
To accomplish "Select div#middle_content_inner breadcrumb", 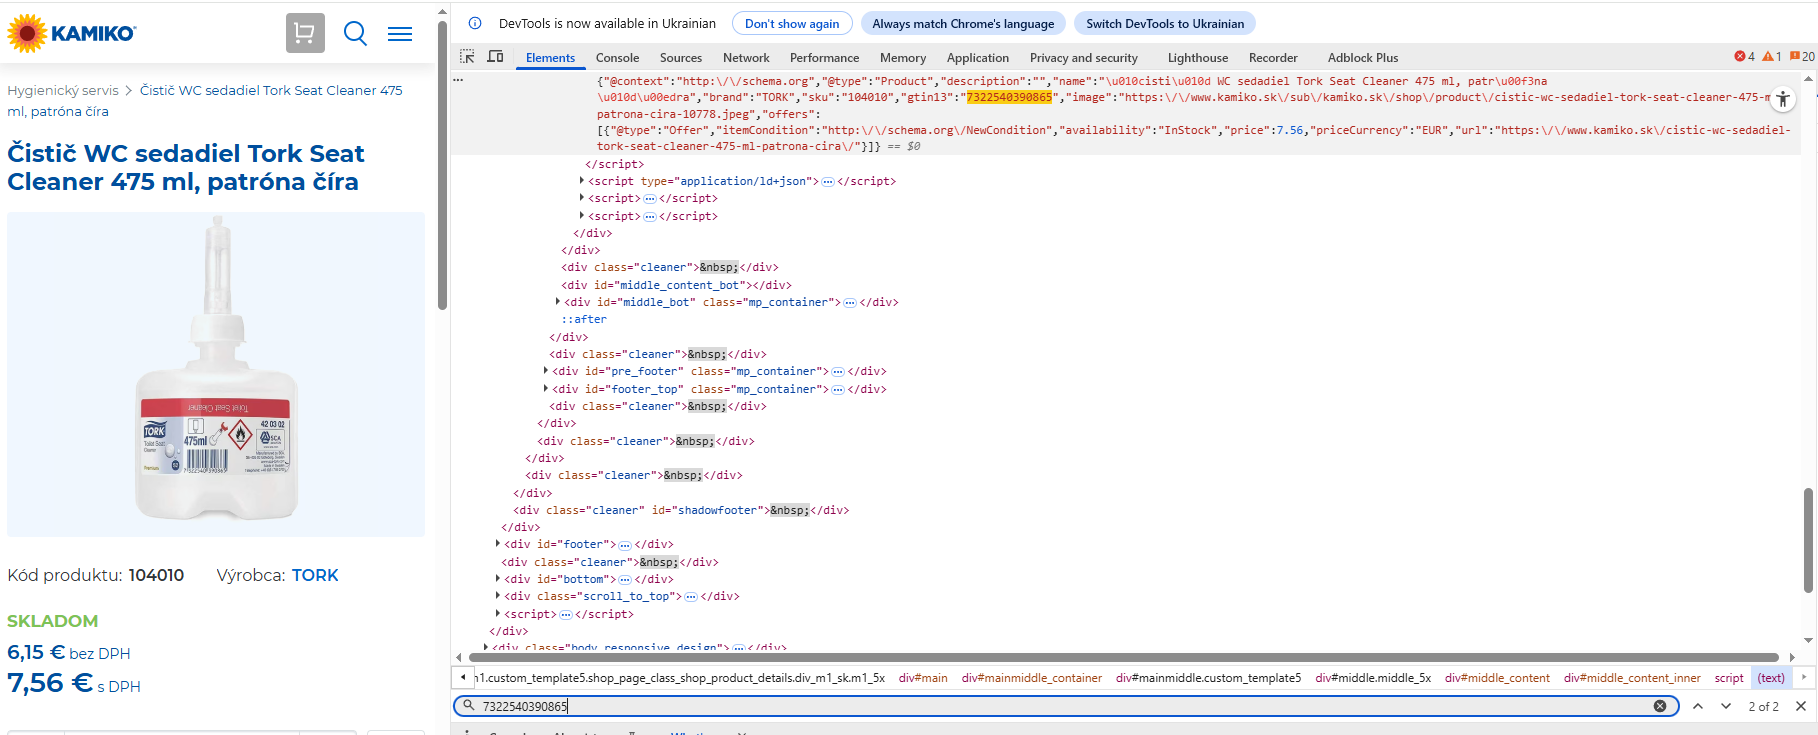I will click(x=1632, y=678).
